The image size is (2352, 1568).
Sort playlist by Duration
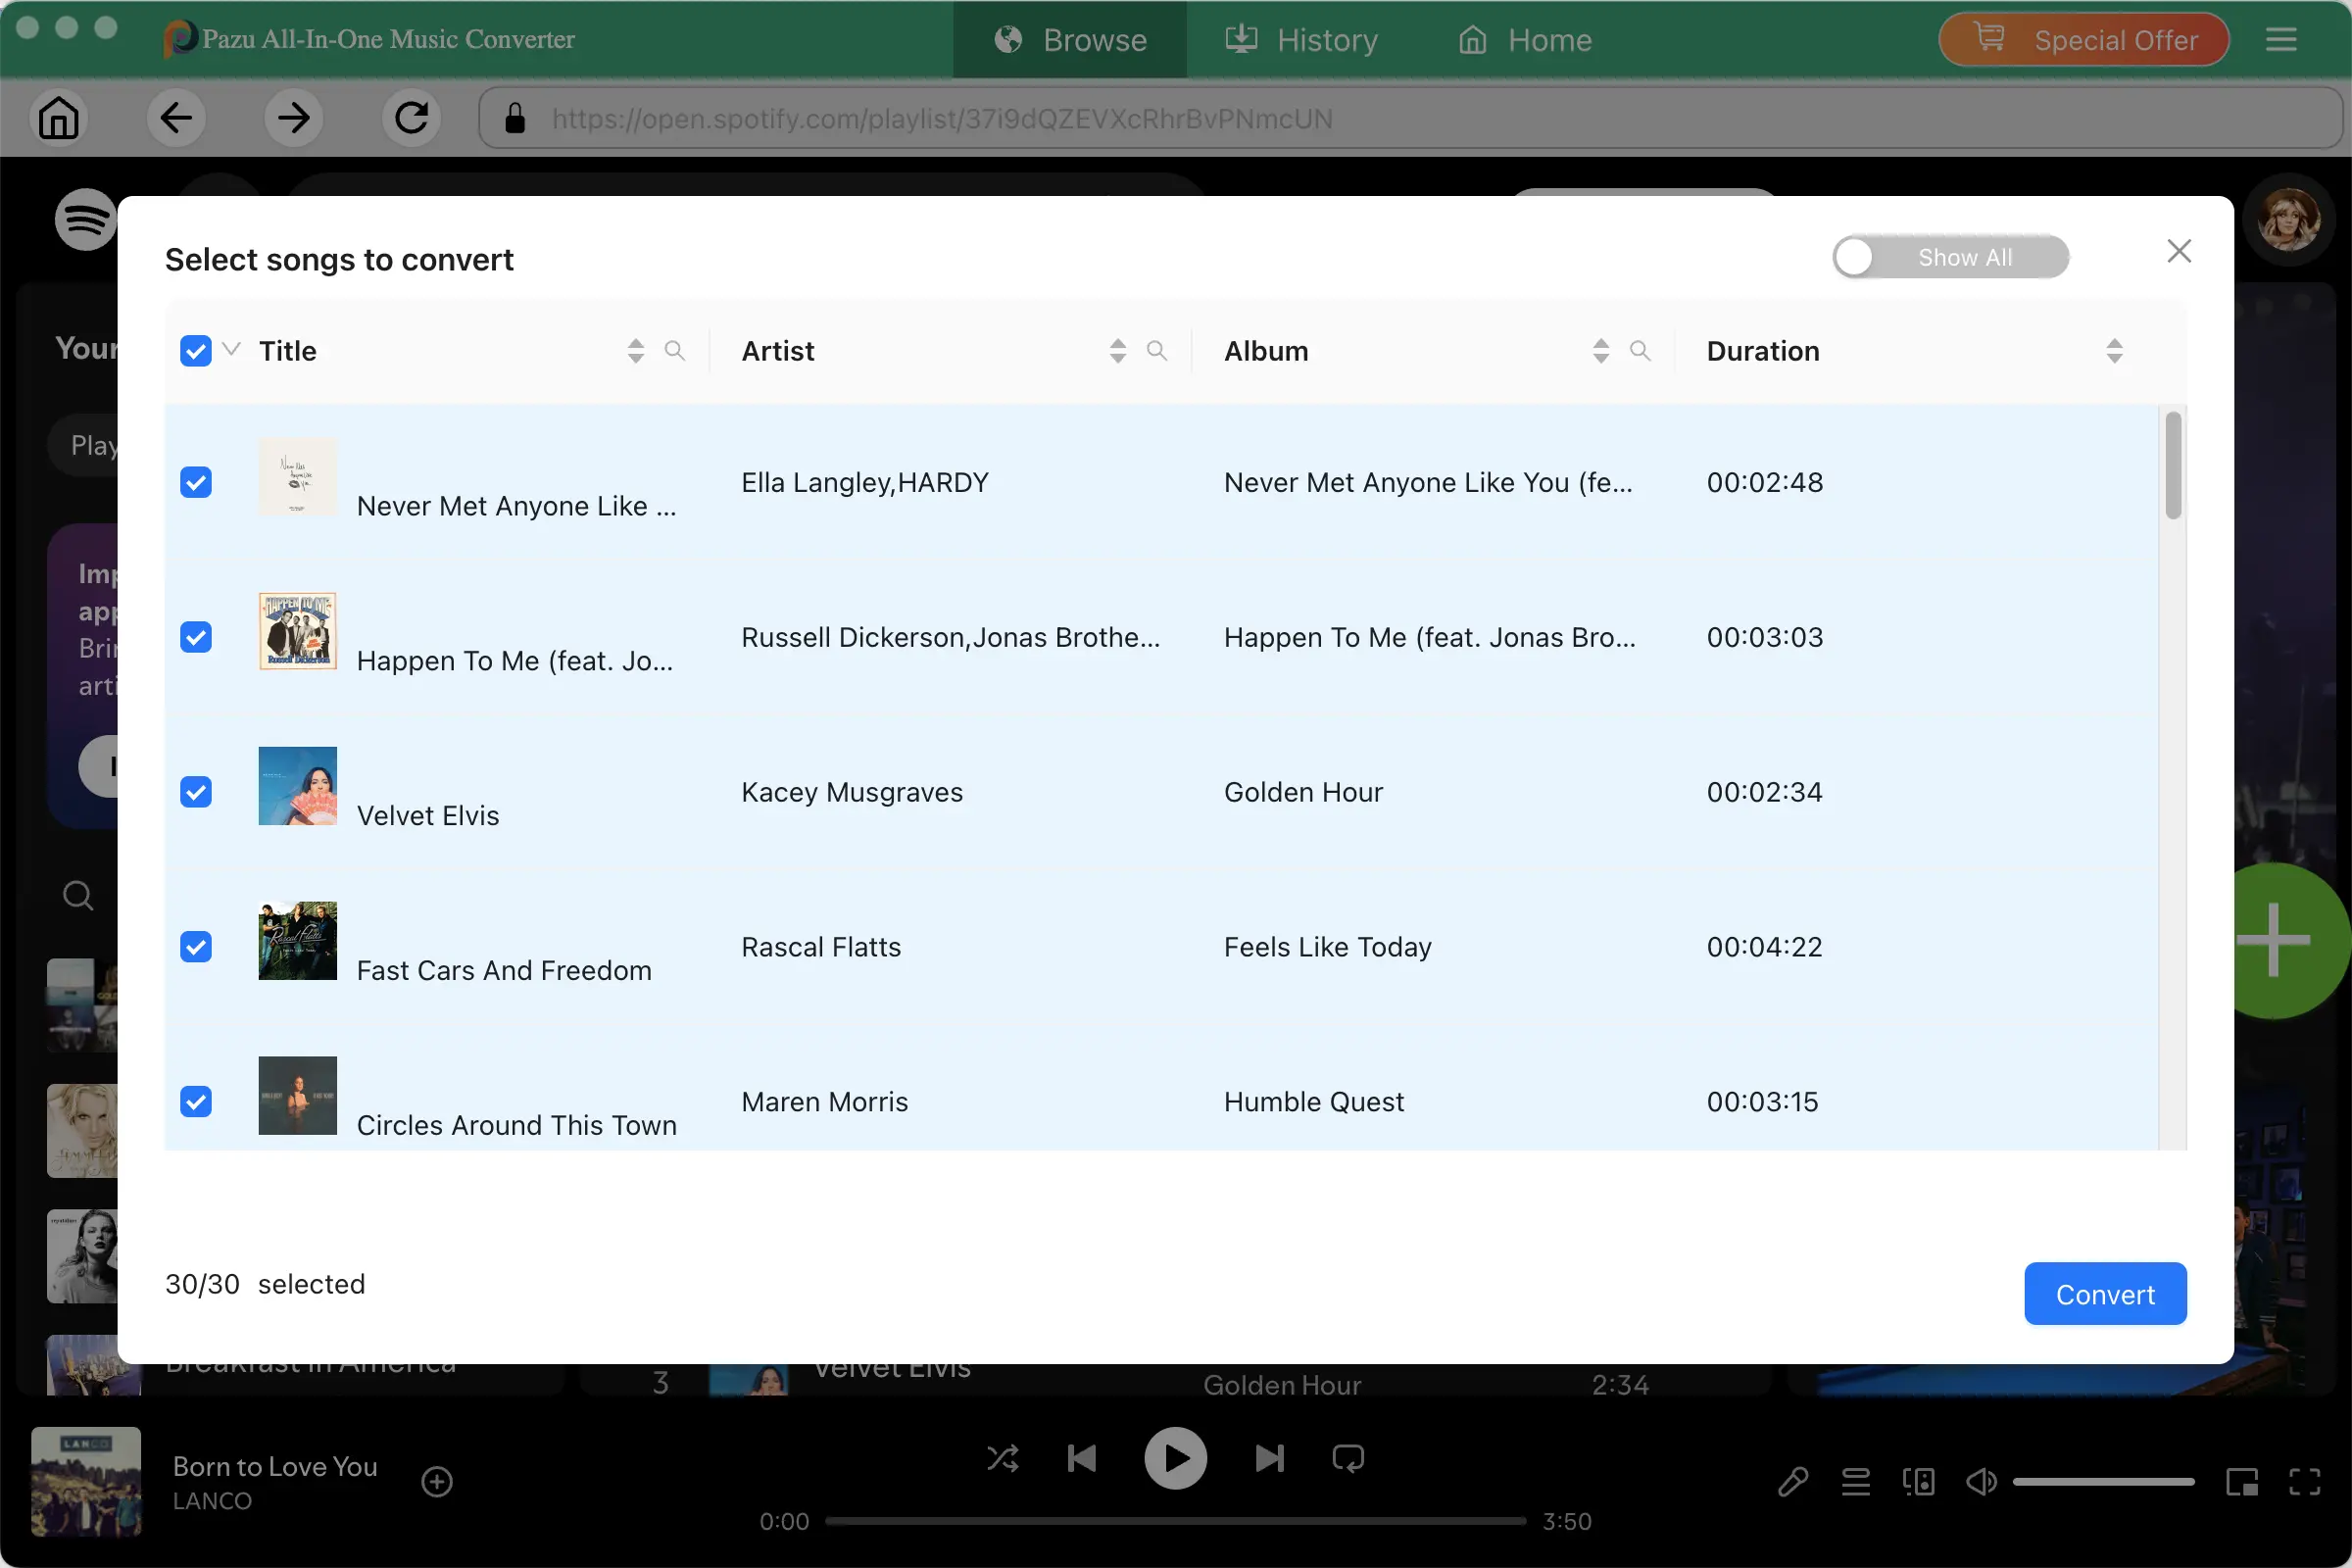click(x=2116, y=351)
